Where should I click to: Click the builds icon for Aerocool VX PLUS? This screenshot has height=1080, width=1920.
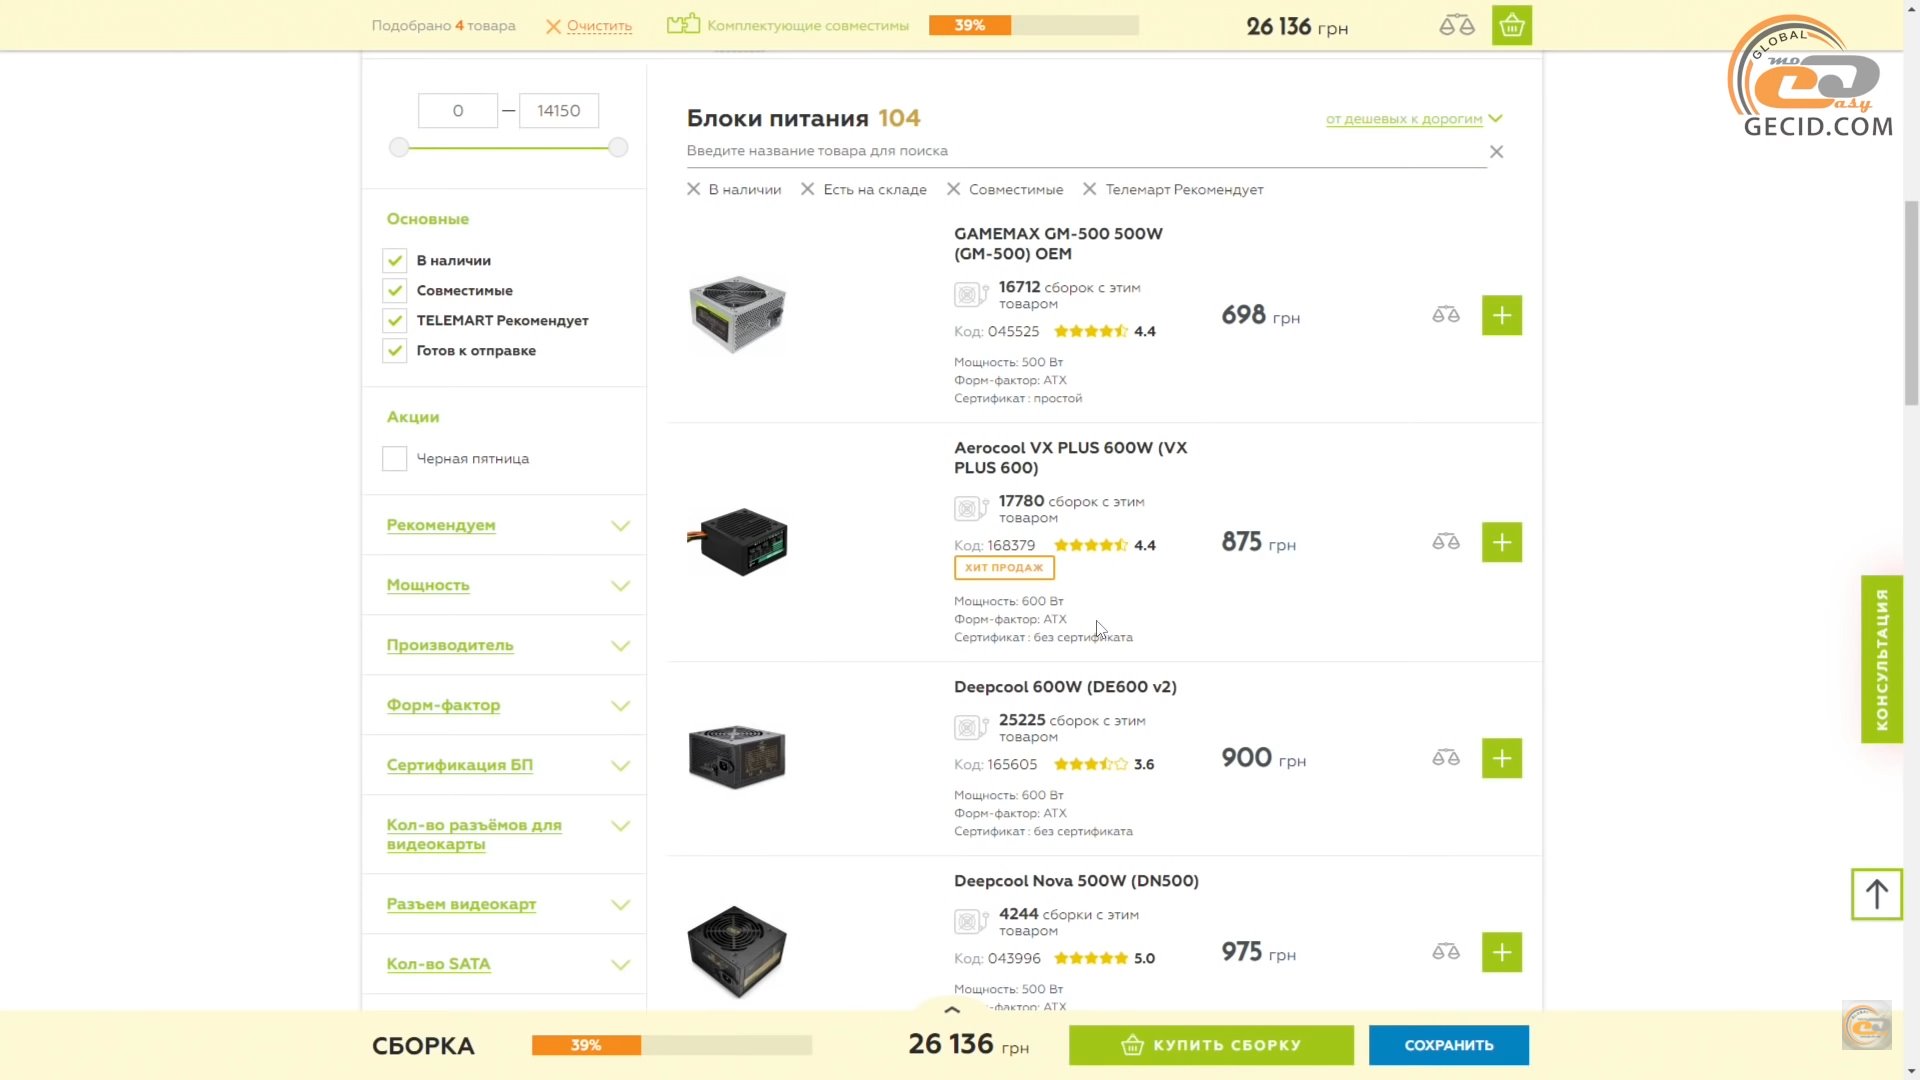click(970, 509)
